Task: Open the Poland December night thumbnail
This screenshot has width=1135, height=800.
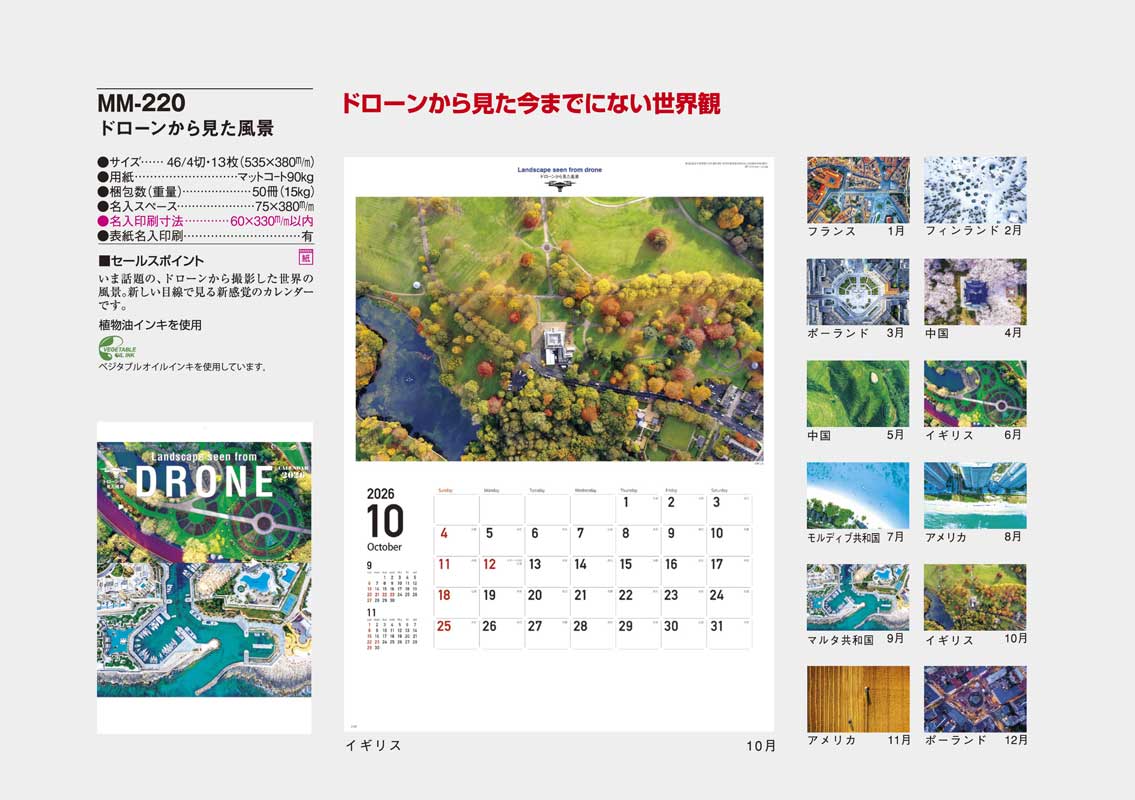Action: tap(975, 699)
